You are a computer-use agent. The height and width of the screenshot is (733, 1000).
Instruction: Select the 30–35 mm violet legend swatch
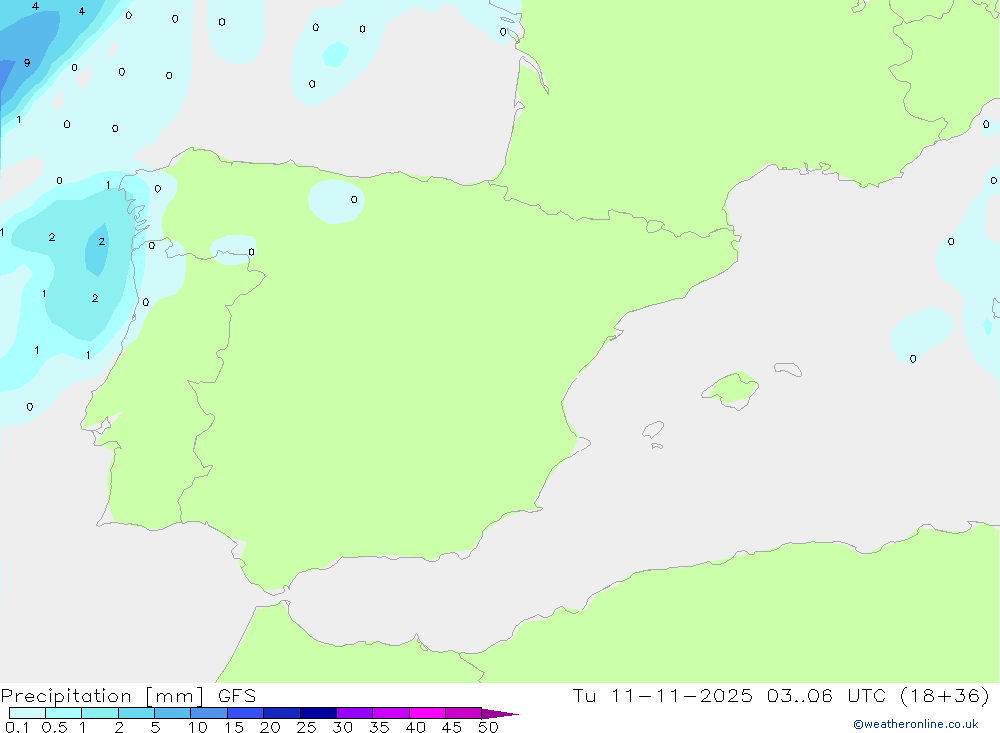click(354, 713)
